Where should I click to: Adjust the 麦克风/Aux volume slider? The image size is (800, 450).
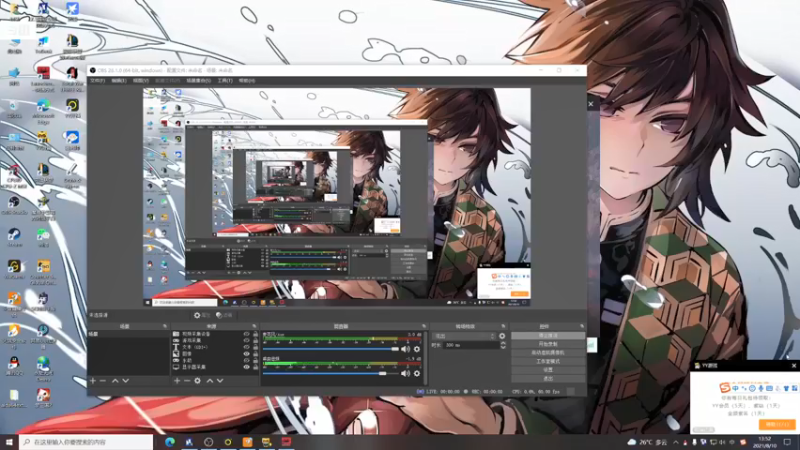330,349
